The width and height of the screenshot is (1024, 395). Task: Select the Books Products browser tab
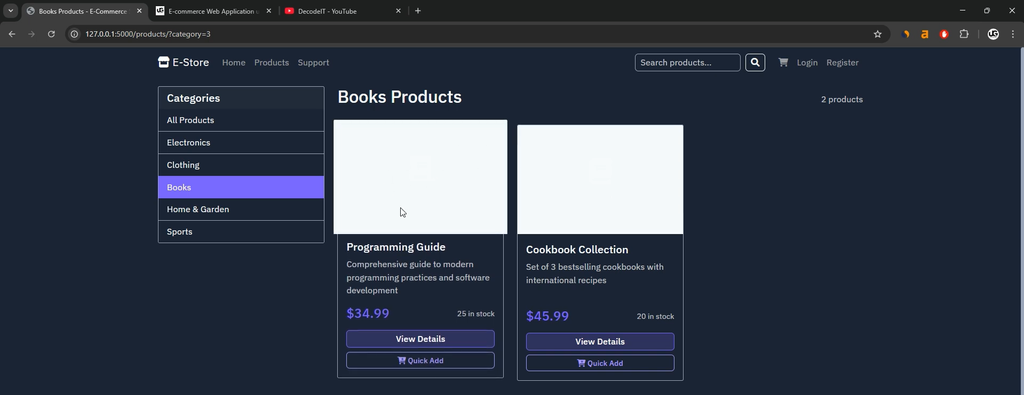click(83, 11)
